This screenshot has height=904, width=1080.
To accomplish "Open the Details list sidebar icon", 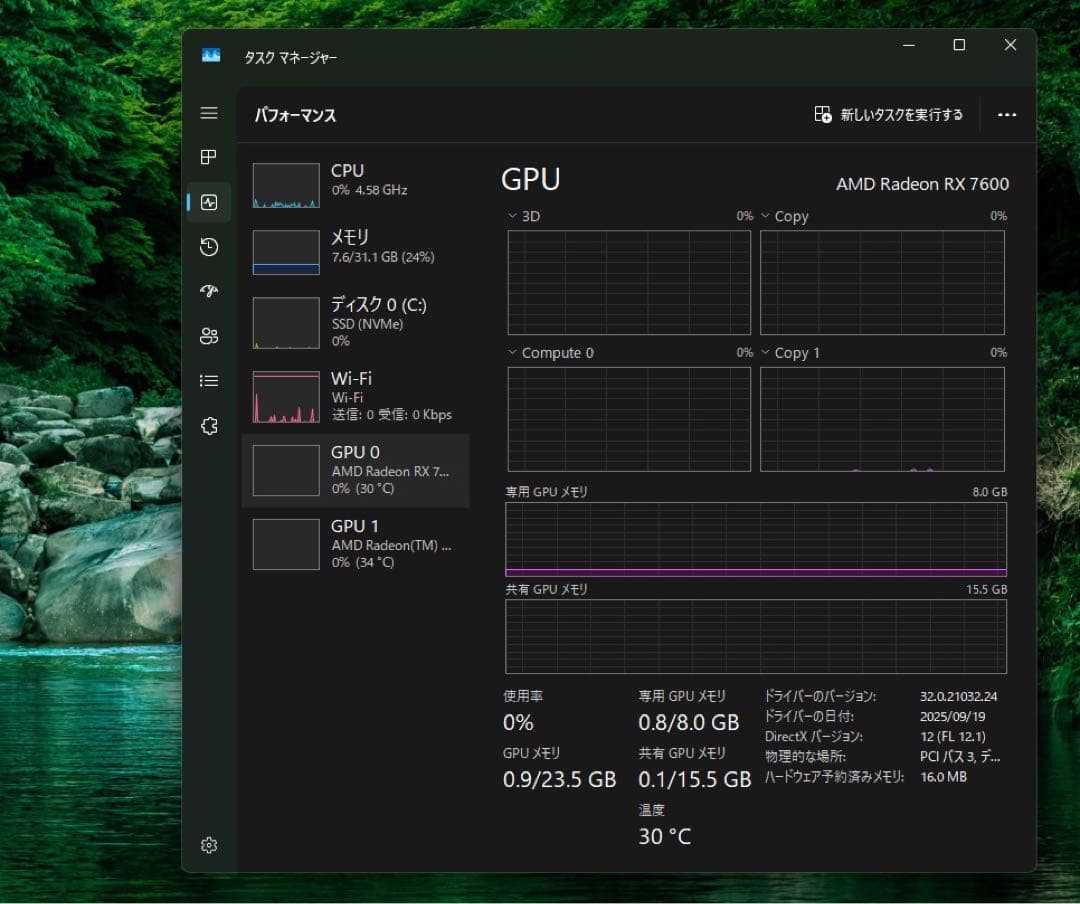I will [209, 380].
